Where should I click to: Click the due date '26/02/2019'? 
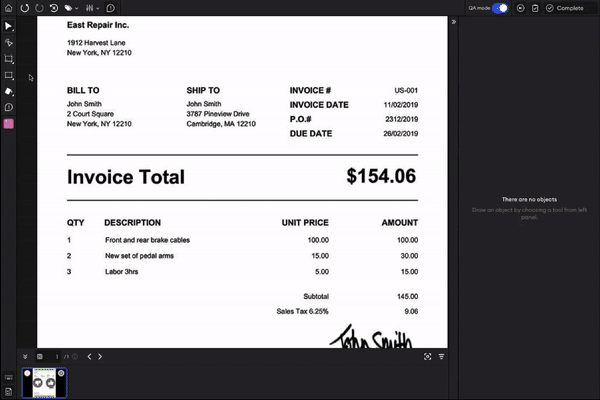(x=401, y=134)
